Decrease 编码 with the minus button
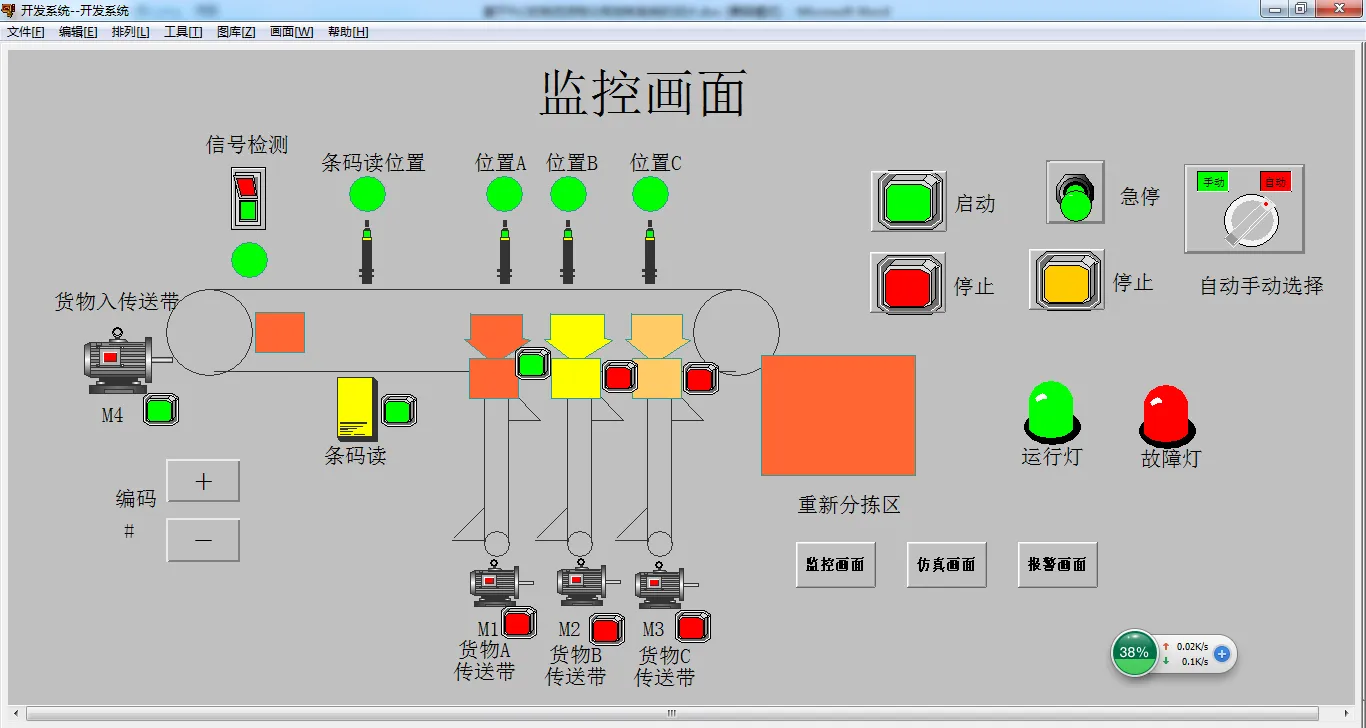This screenshot has height=728, width=1366. (203, 540)
